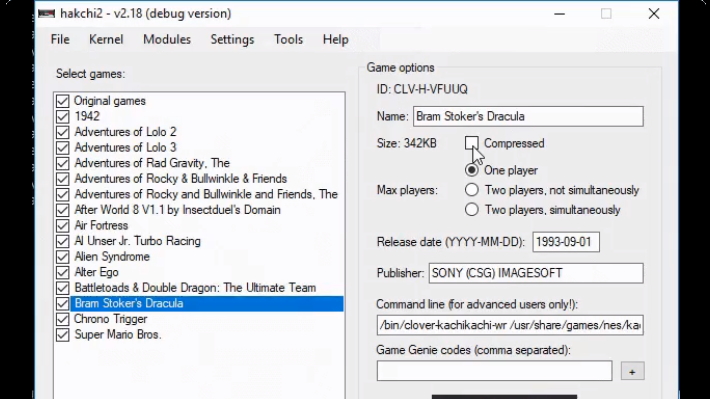Image resolution: width=710 pixels, height=399 pixels.
Task: Close the hakchi2 window
Action: pyautogui.click(x=653, y=14)
